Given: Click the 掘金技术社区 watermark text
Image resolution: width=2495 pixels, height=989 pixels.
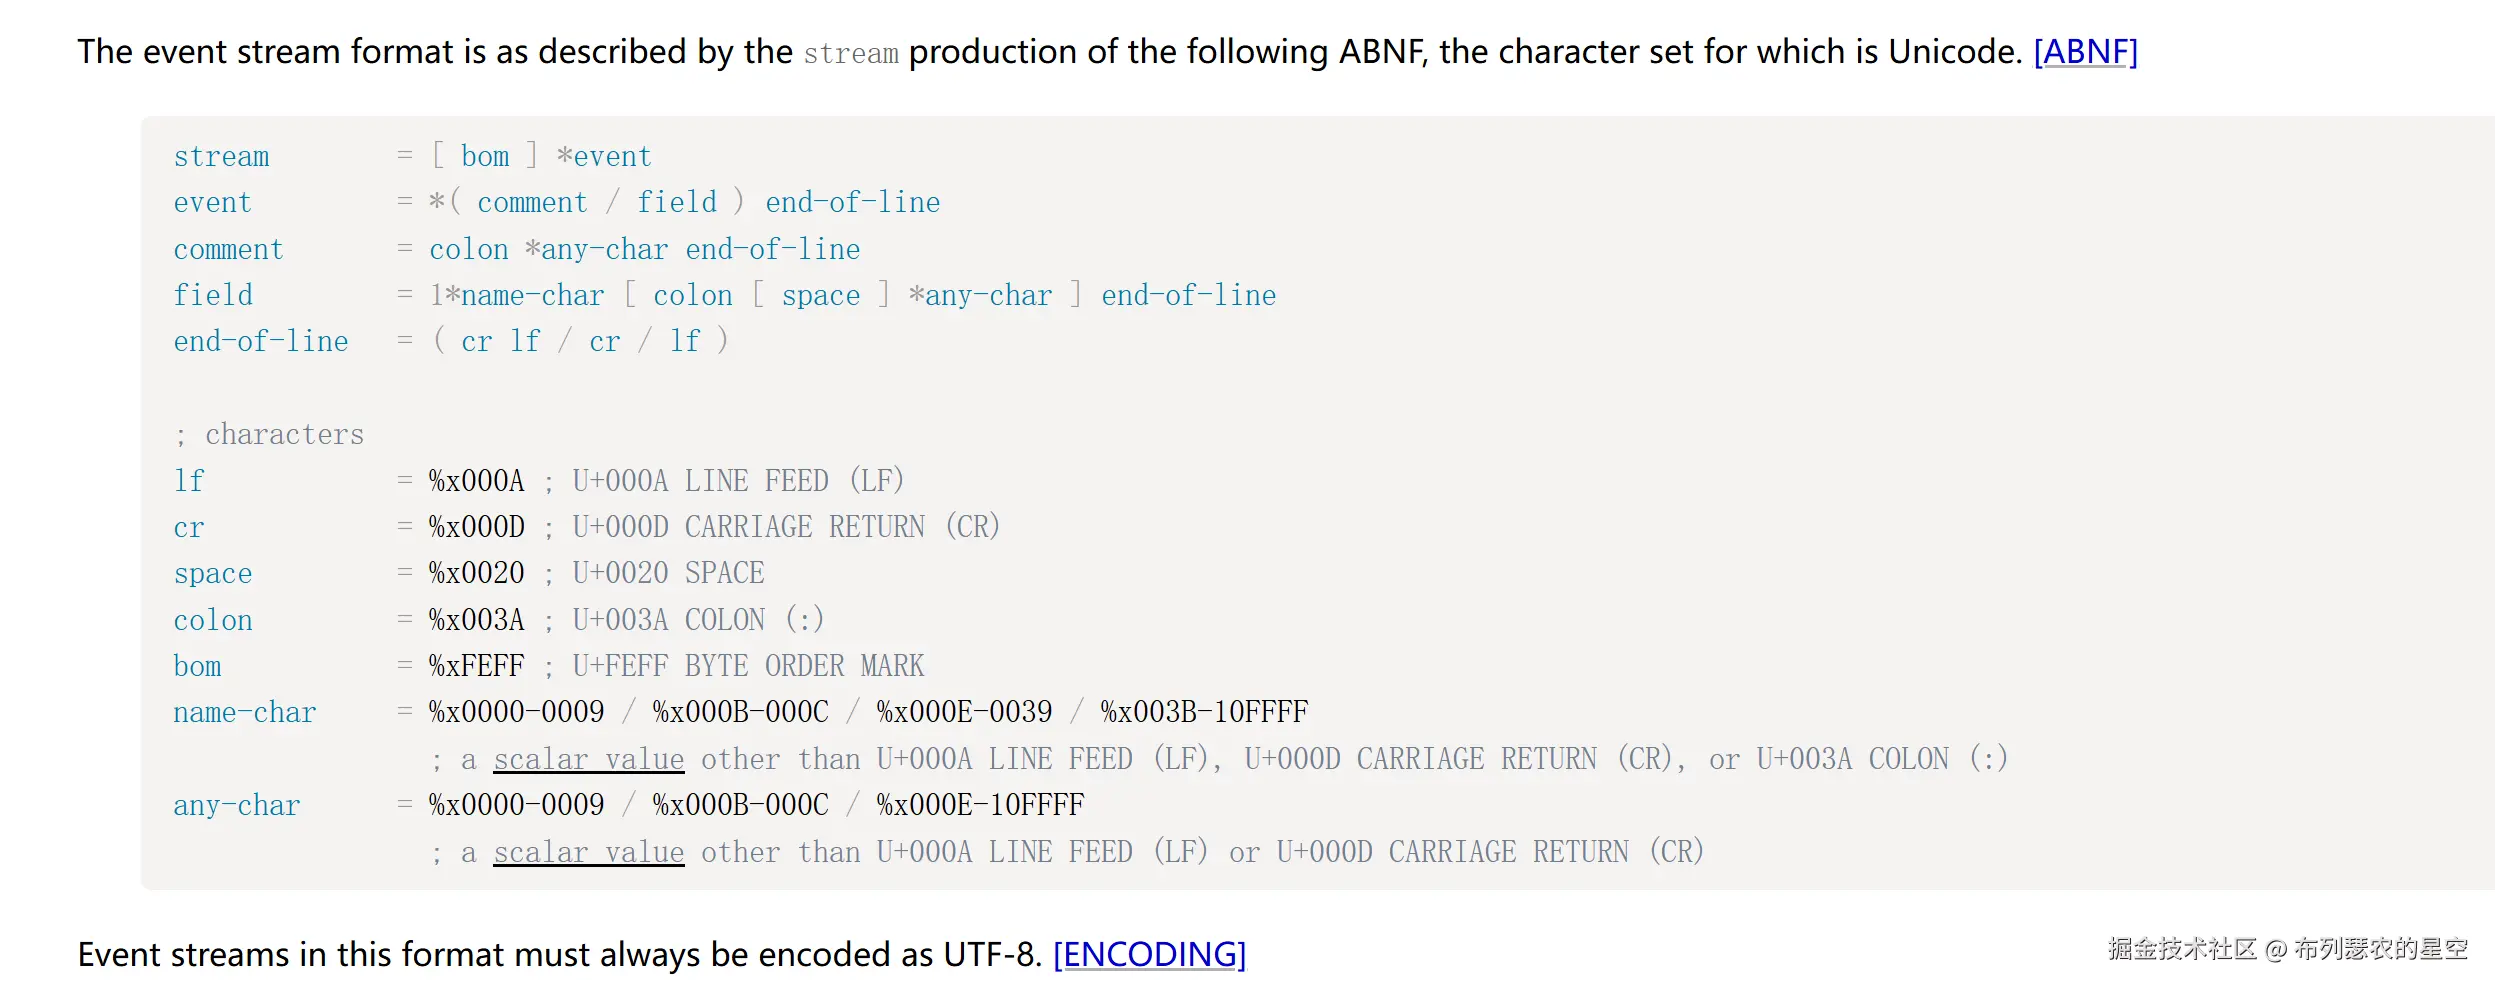Looking at the screenshot, I should (2181, 949).
